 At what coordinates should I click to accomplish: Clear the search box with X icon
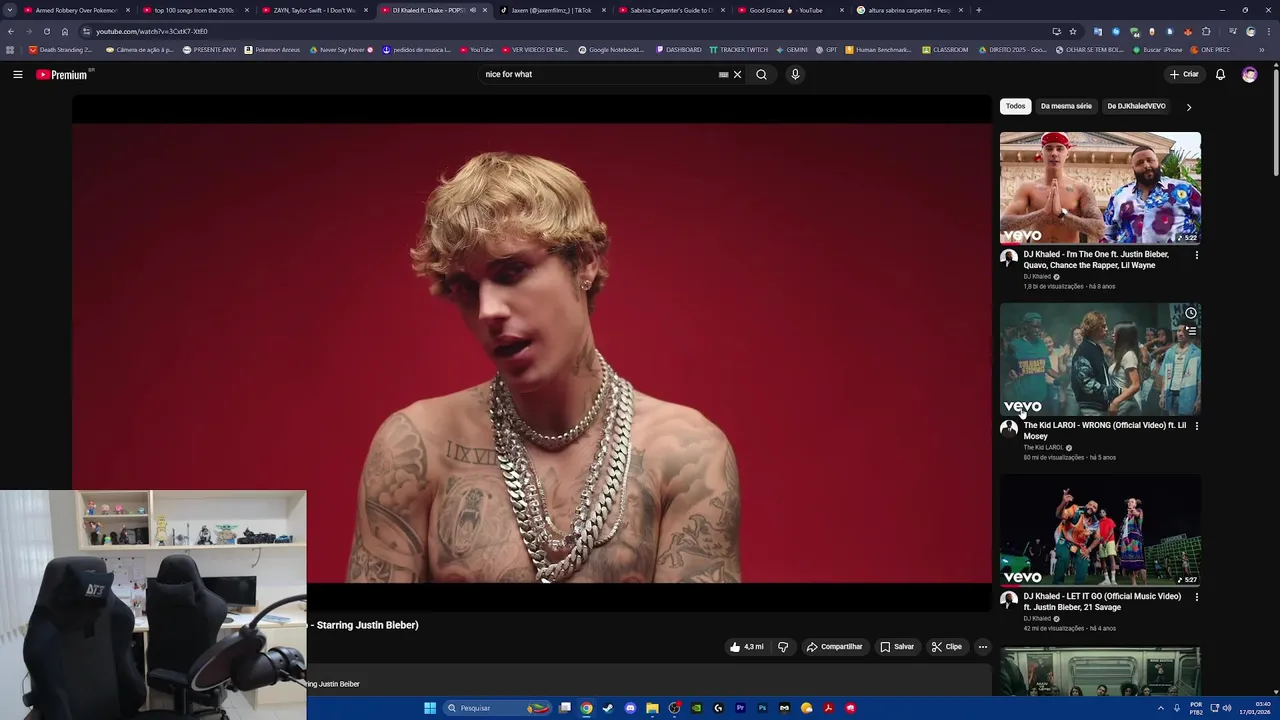point(738,74)
